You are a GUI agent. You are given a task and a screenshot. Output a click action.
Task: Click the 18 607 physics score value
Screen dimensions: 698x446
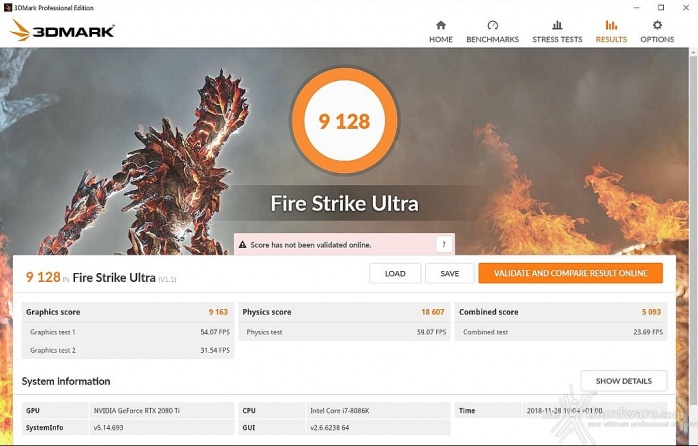[433, 312]
